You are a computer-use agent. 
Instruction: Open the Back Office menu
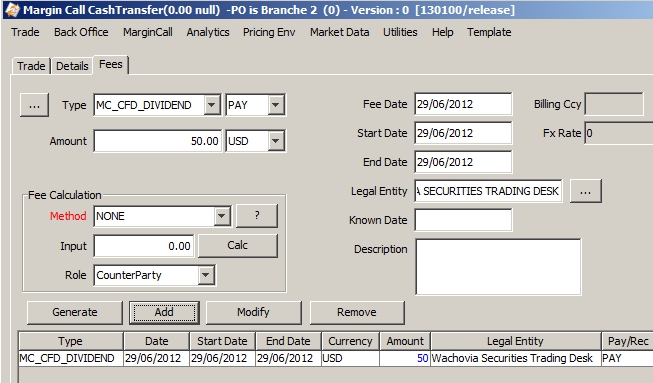81,32
